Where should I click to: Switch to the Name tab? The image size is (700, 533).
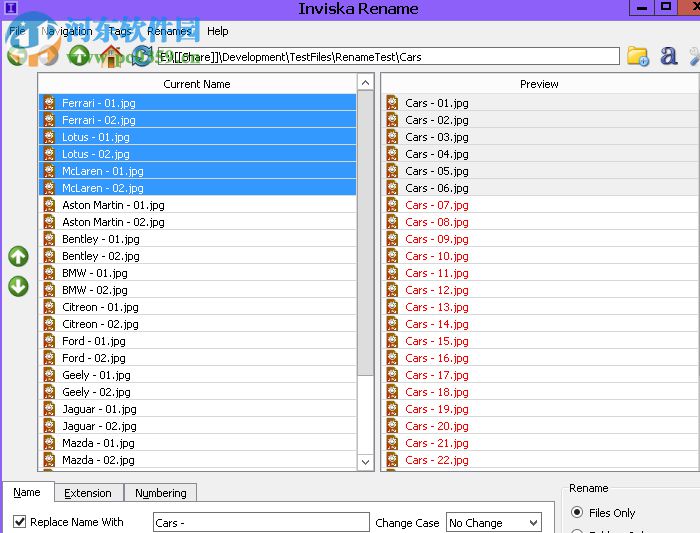pos(27,492)
